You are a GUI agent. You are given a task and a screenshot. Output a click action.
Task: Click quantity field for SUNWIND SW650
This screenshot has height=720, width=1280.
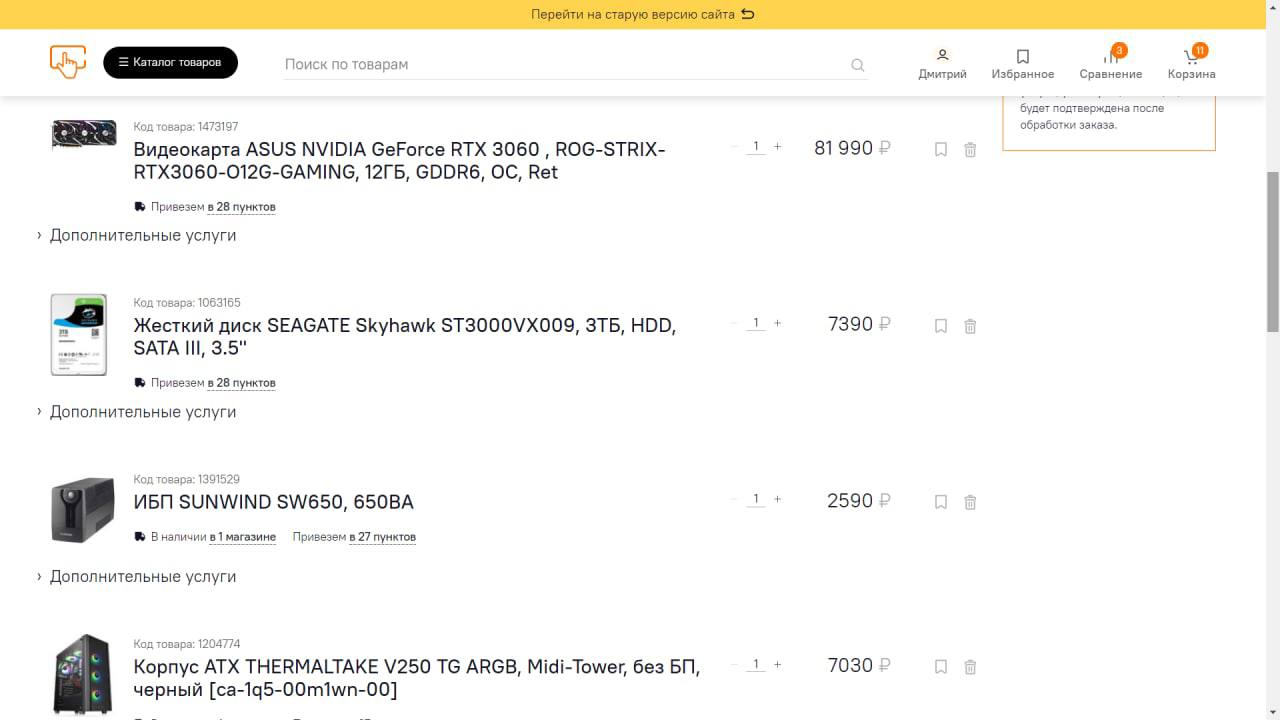[756, 499]
